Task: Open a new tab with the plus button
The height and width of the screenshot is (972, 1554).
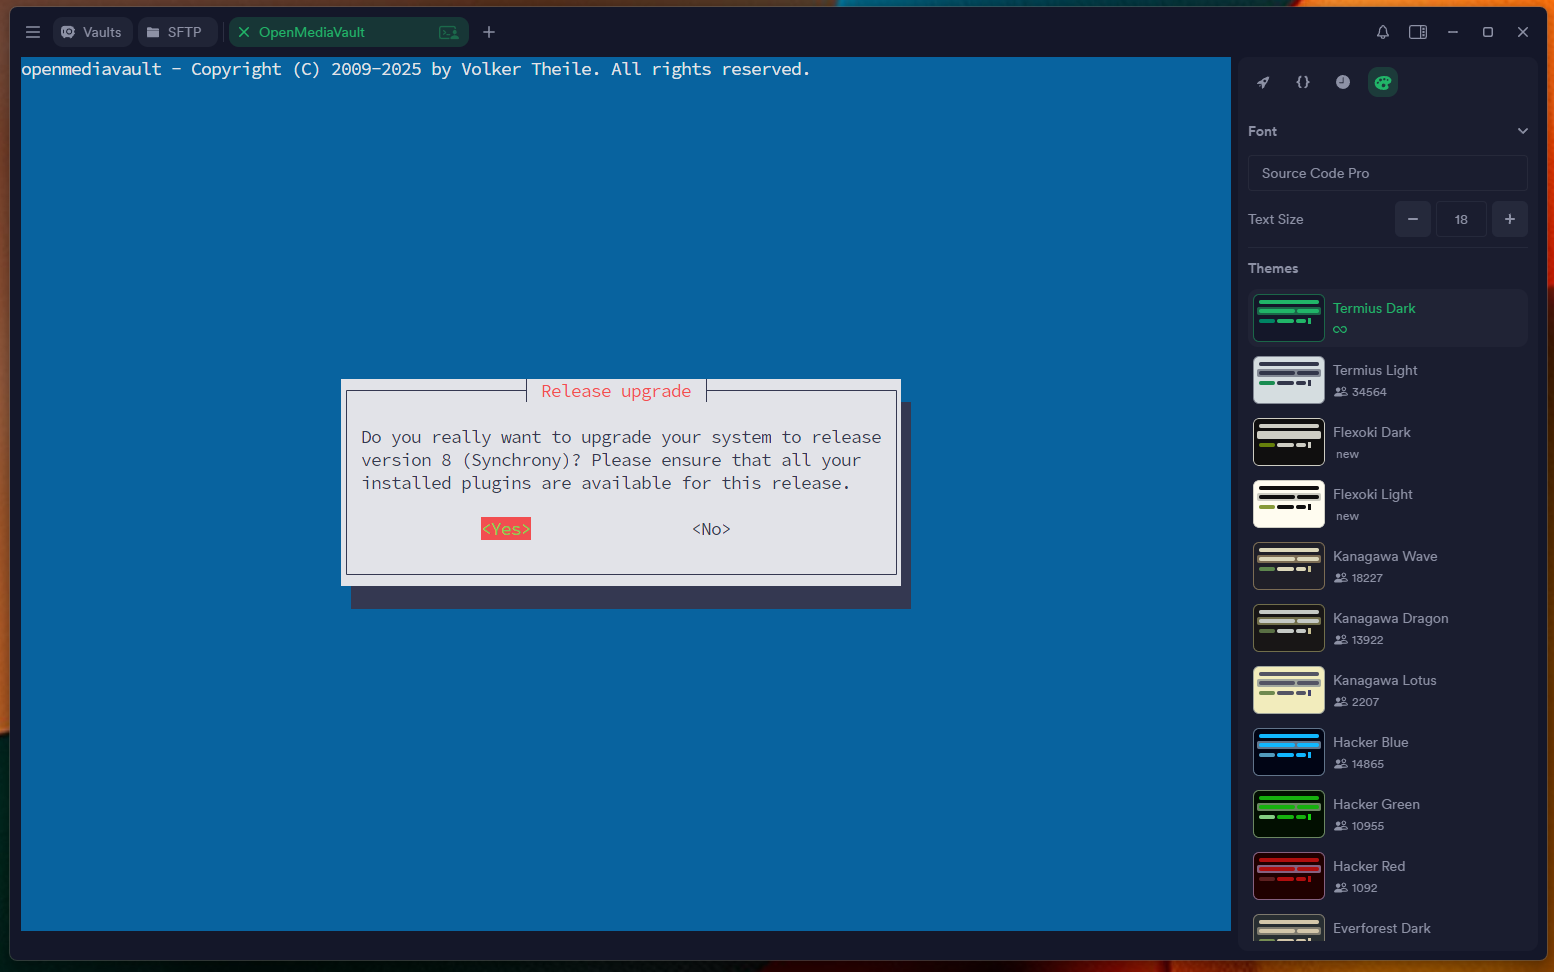Action: point(489,31)
